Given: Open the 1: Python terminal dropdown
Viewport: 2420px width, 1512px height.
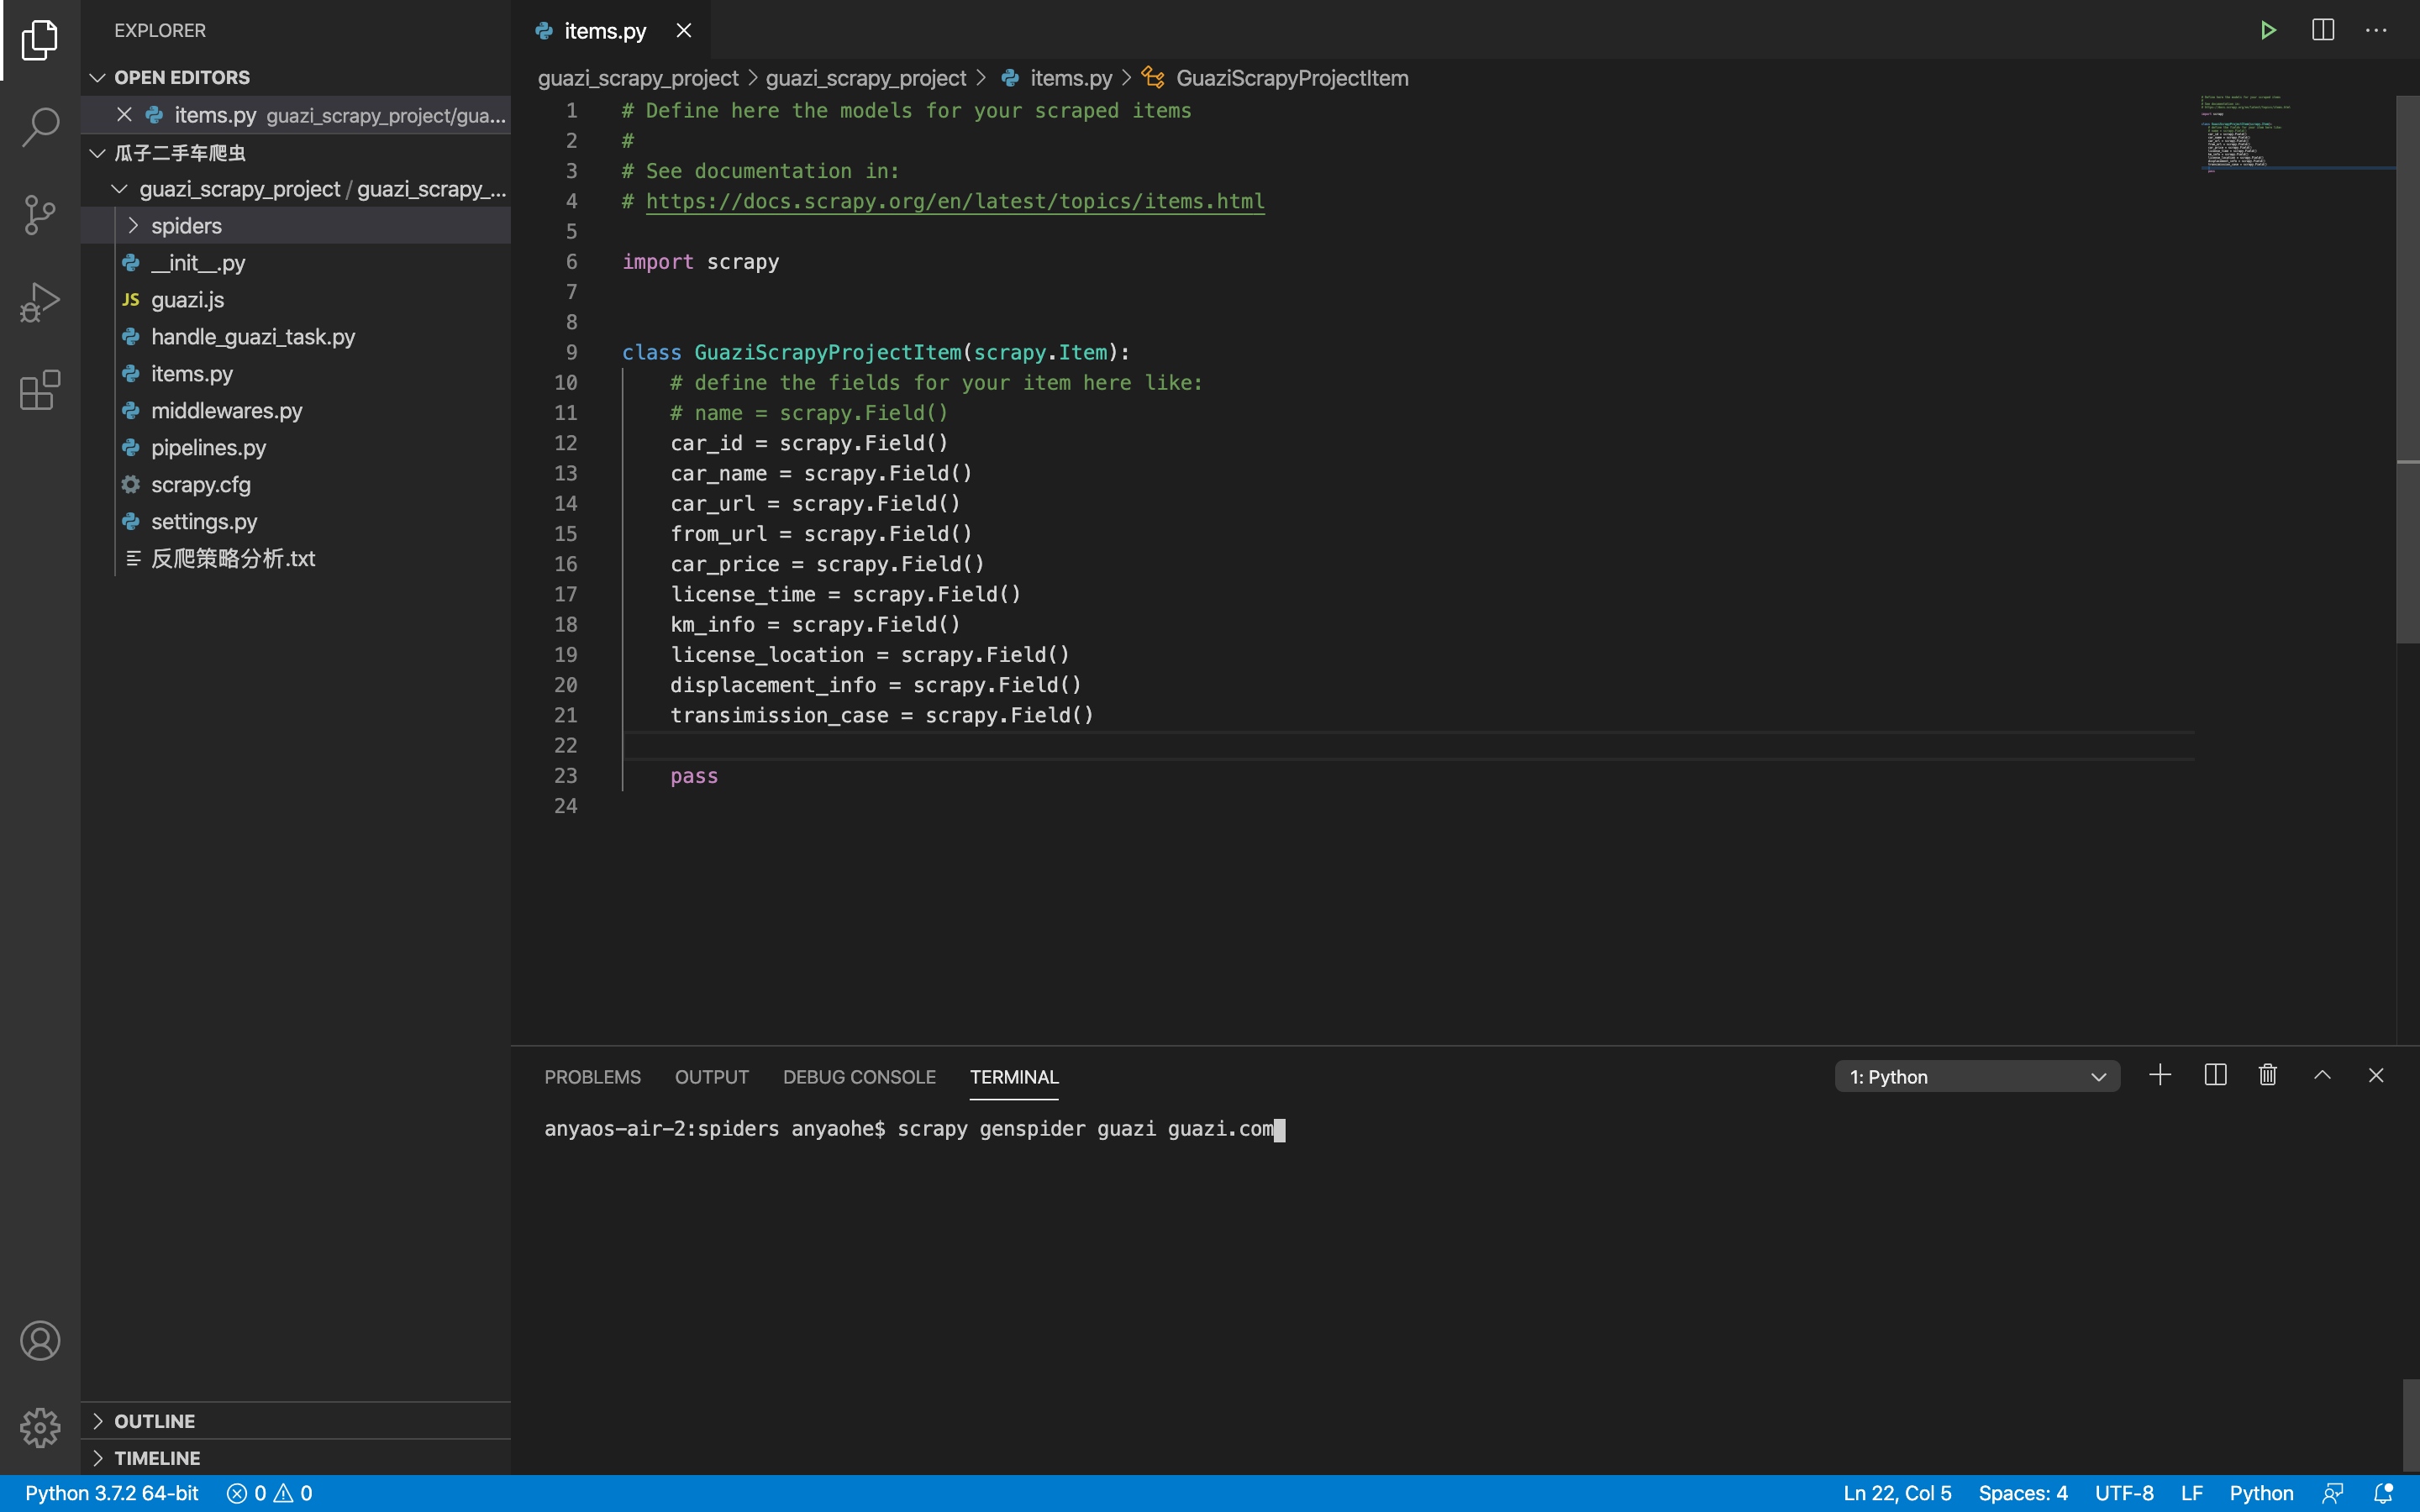Looking at the screenshot, I should click(x=1977, y=1076).
